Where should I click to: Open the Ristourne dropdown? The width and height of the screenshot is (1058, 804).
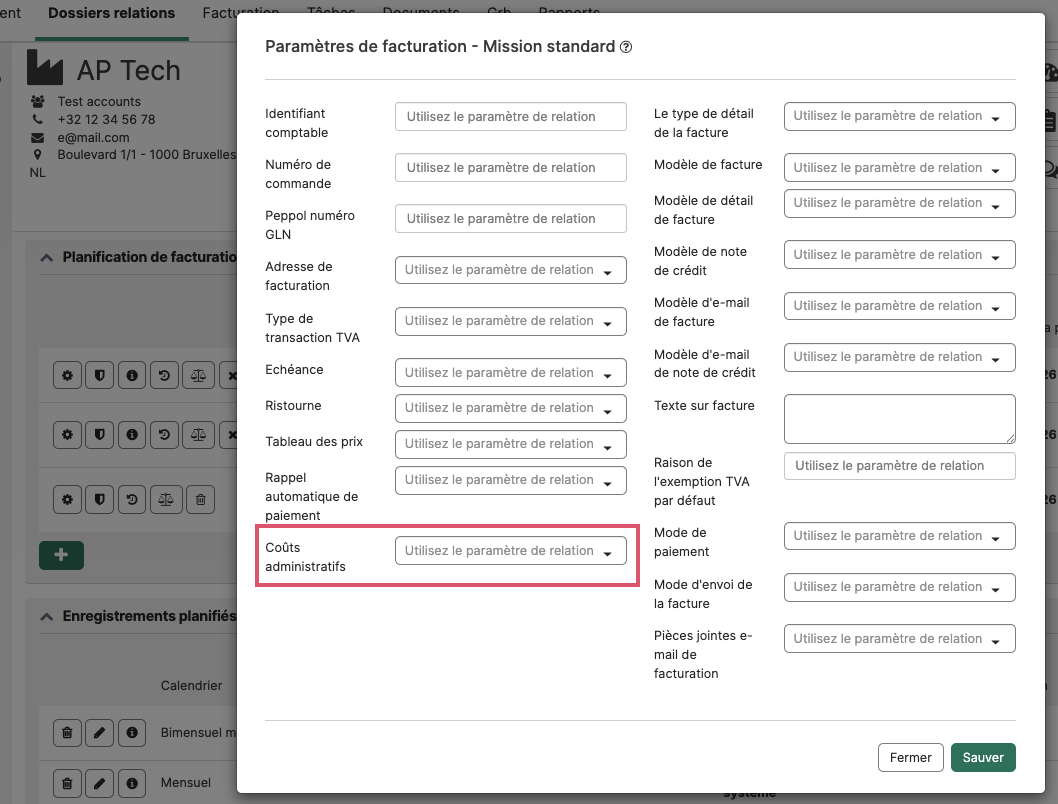pos(511,408)
